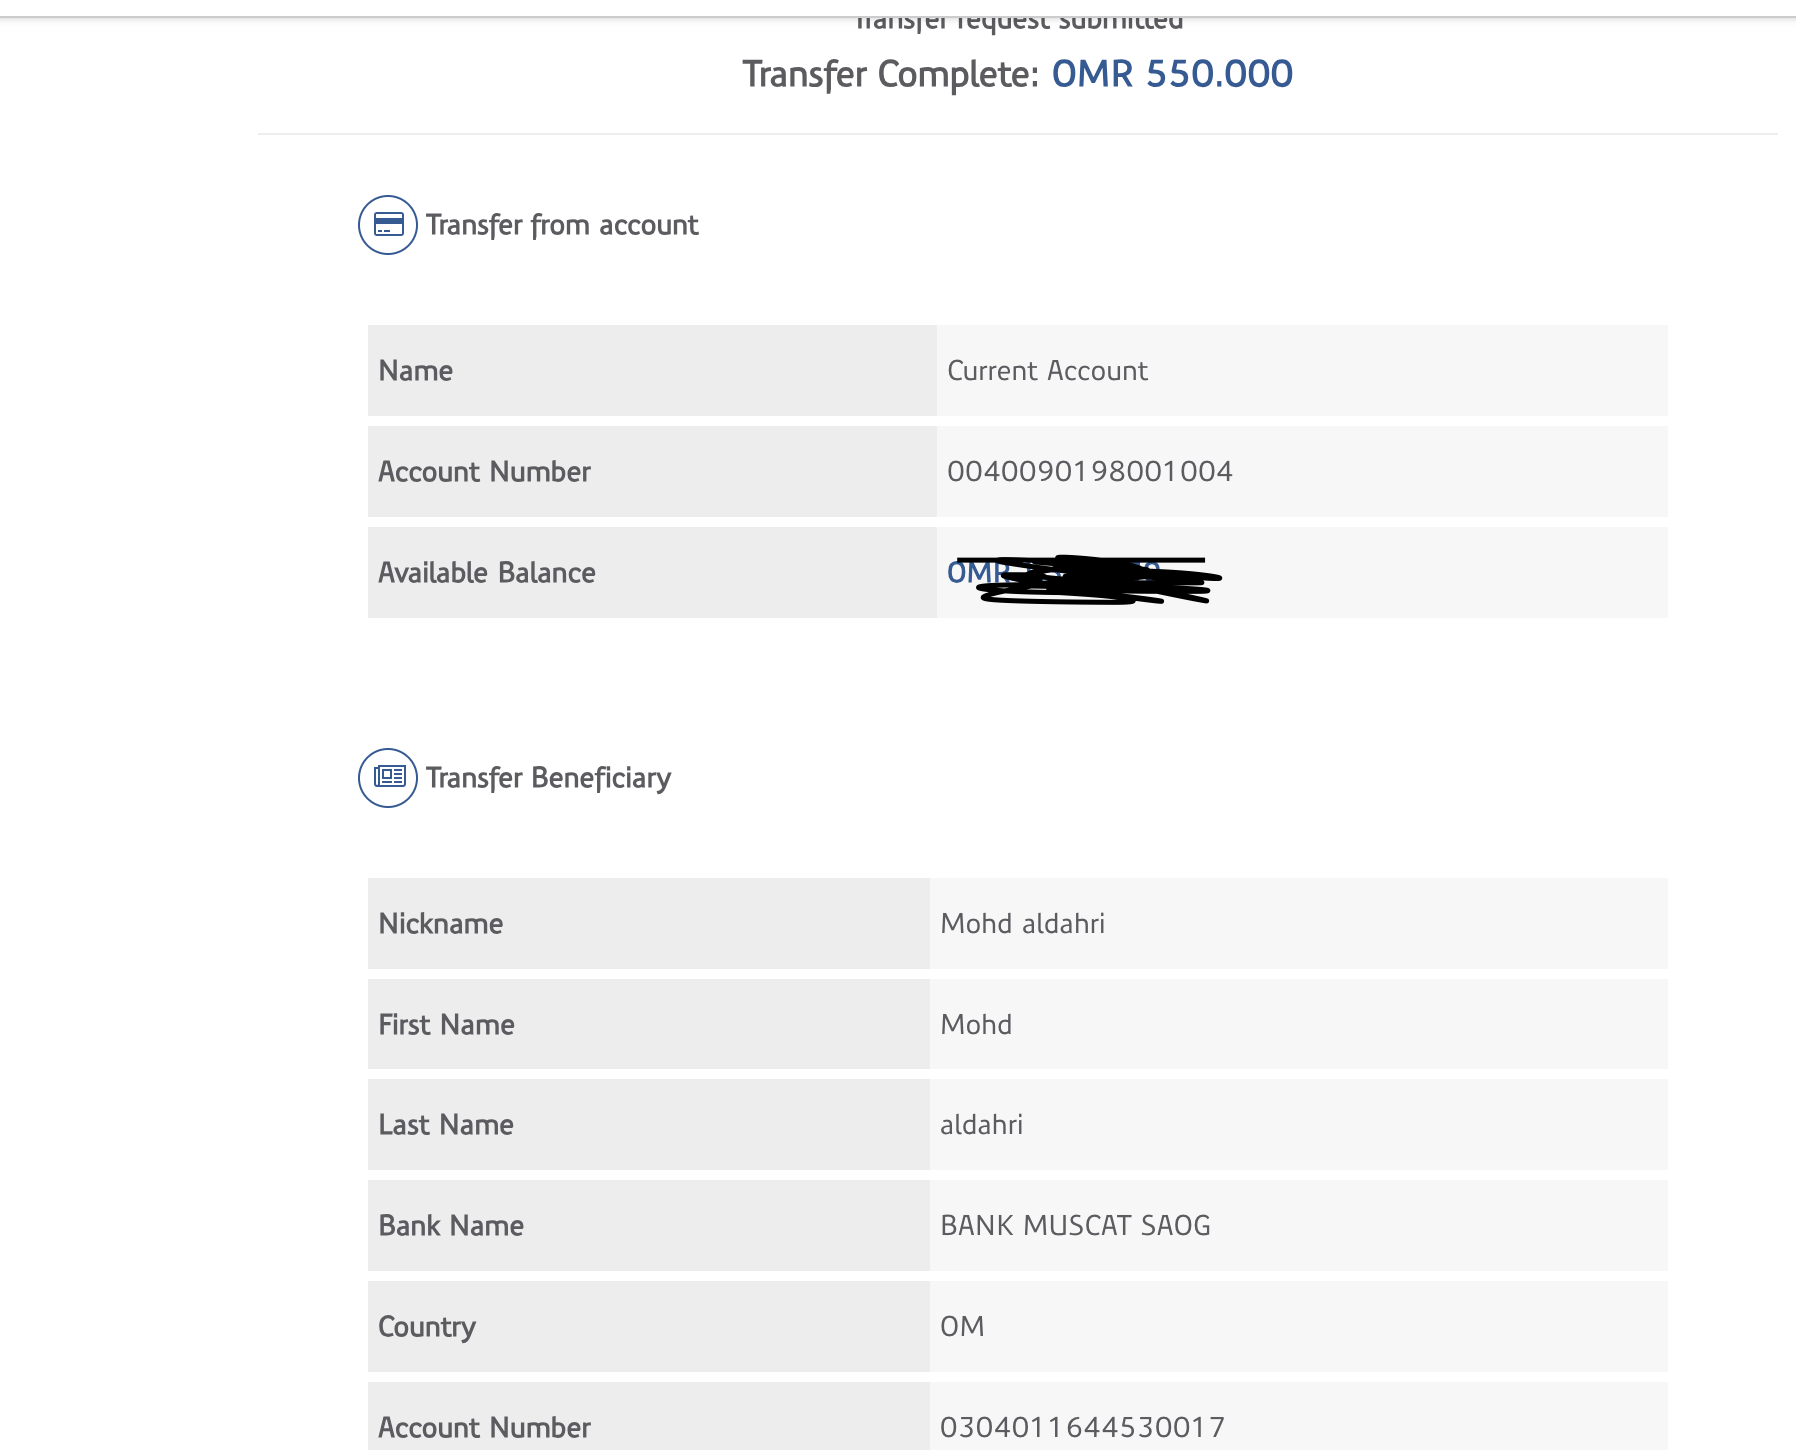The width and height of the screenshot is (1796, 1450).
Task: Click the card icon beside Transfer from account
Action: coord(388,225)
